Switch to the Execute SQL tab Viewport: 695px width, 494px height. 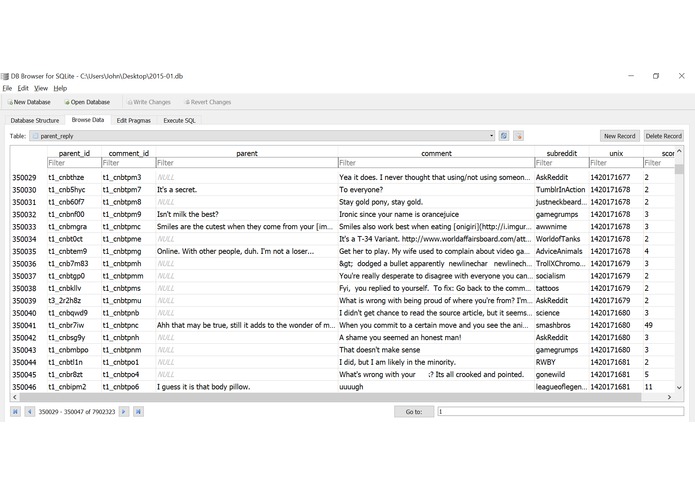click(179, 121)
